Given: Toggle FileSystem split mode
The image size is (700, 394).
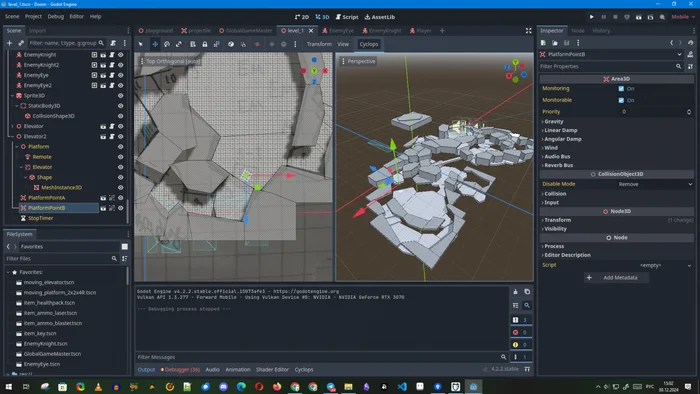Looking at the screenshot, I should tap(125, 246).
